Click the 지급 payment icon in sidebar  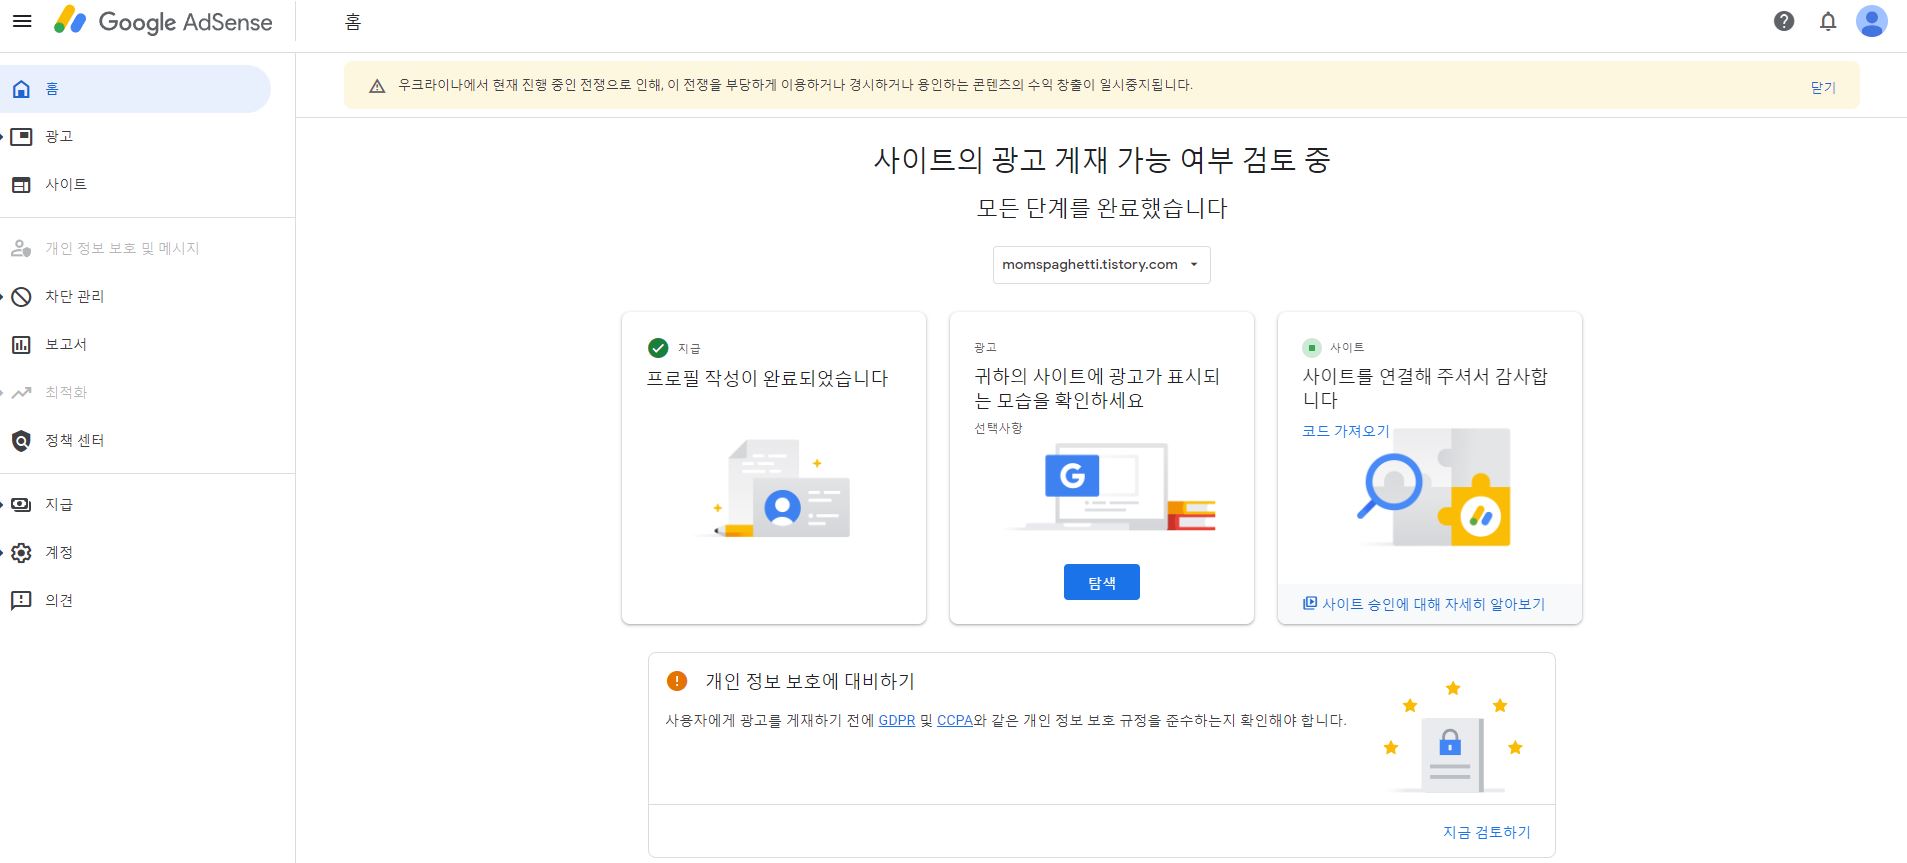pyautogui.click(x=21, y=505)
